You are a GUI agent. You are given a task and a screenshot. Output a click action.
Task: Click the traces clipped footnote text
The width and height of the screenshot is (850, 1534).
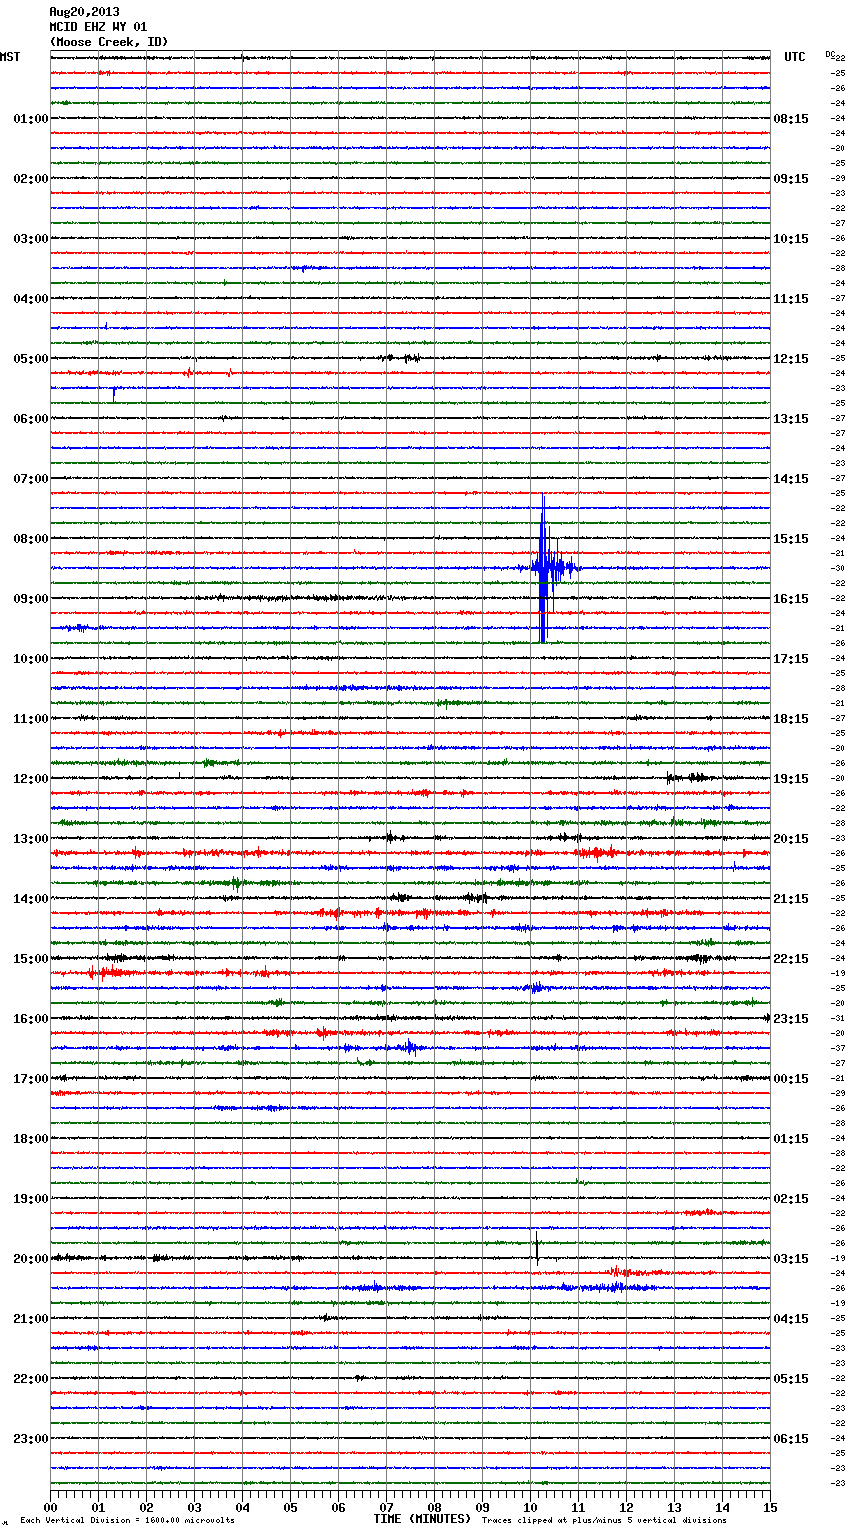(604, 1521)
